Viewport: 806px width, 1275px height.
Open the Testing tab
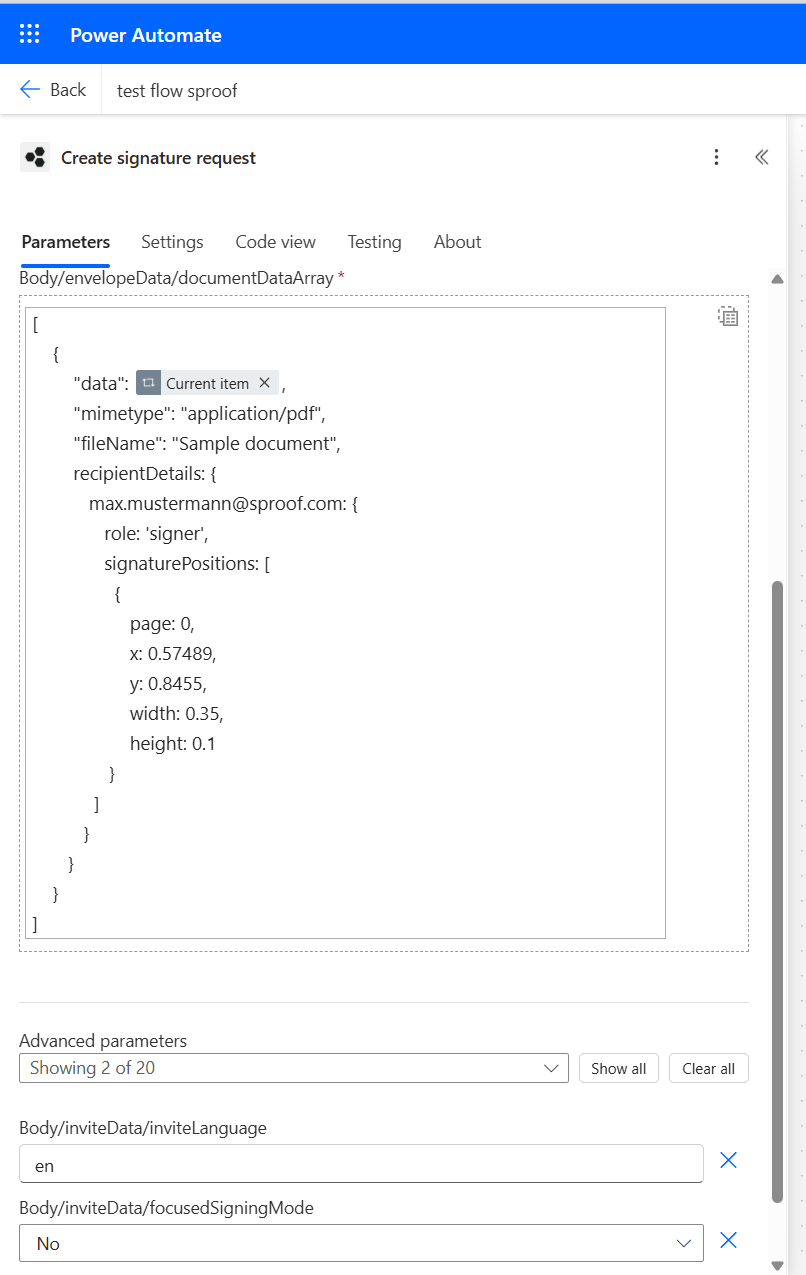click(374, 242)
